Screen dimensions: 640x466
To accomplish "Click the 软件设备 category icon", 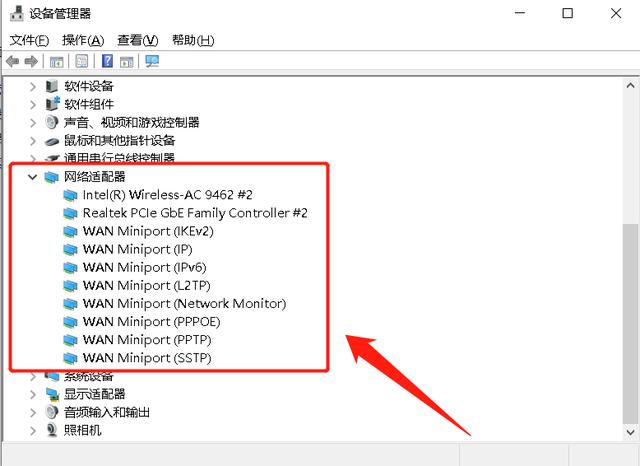I will (x=52, y=86).
